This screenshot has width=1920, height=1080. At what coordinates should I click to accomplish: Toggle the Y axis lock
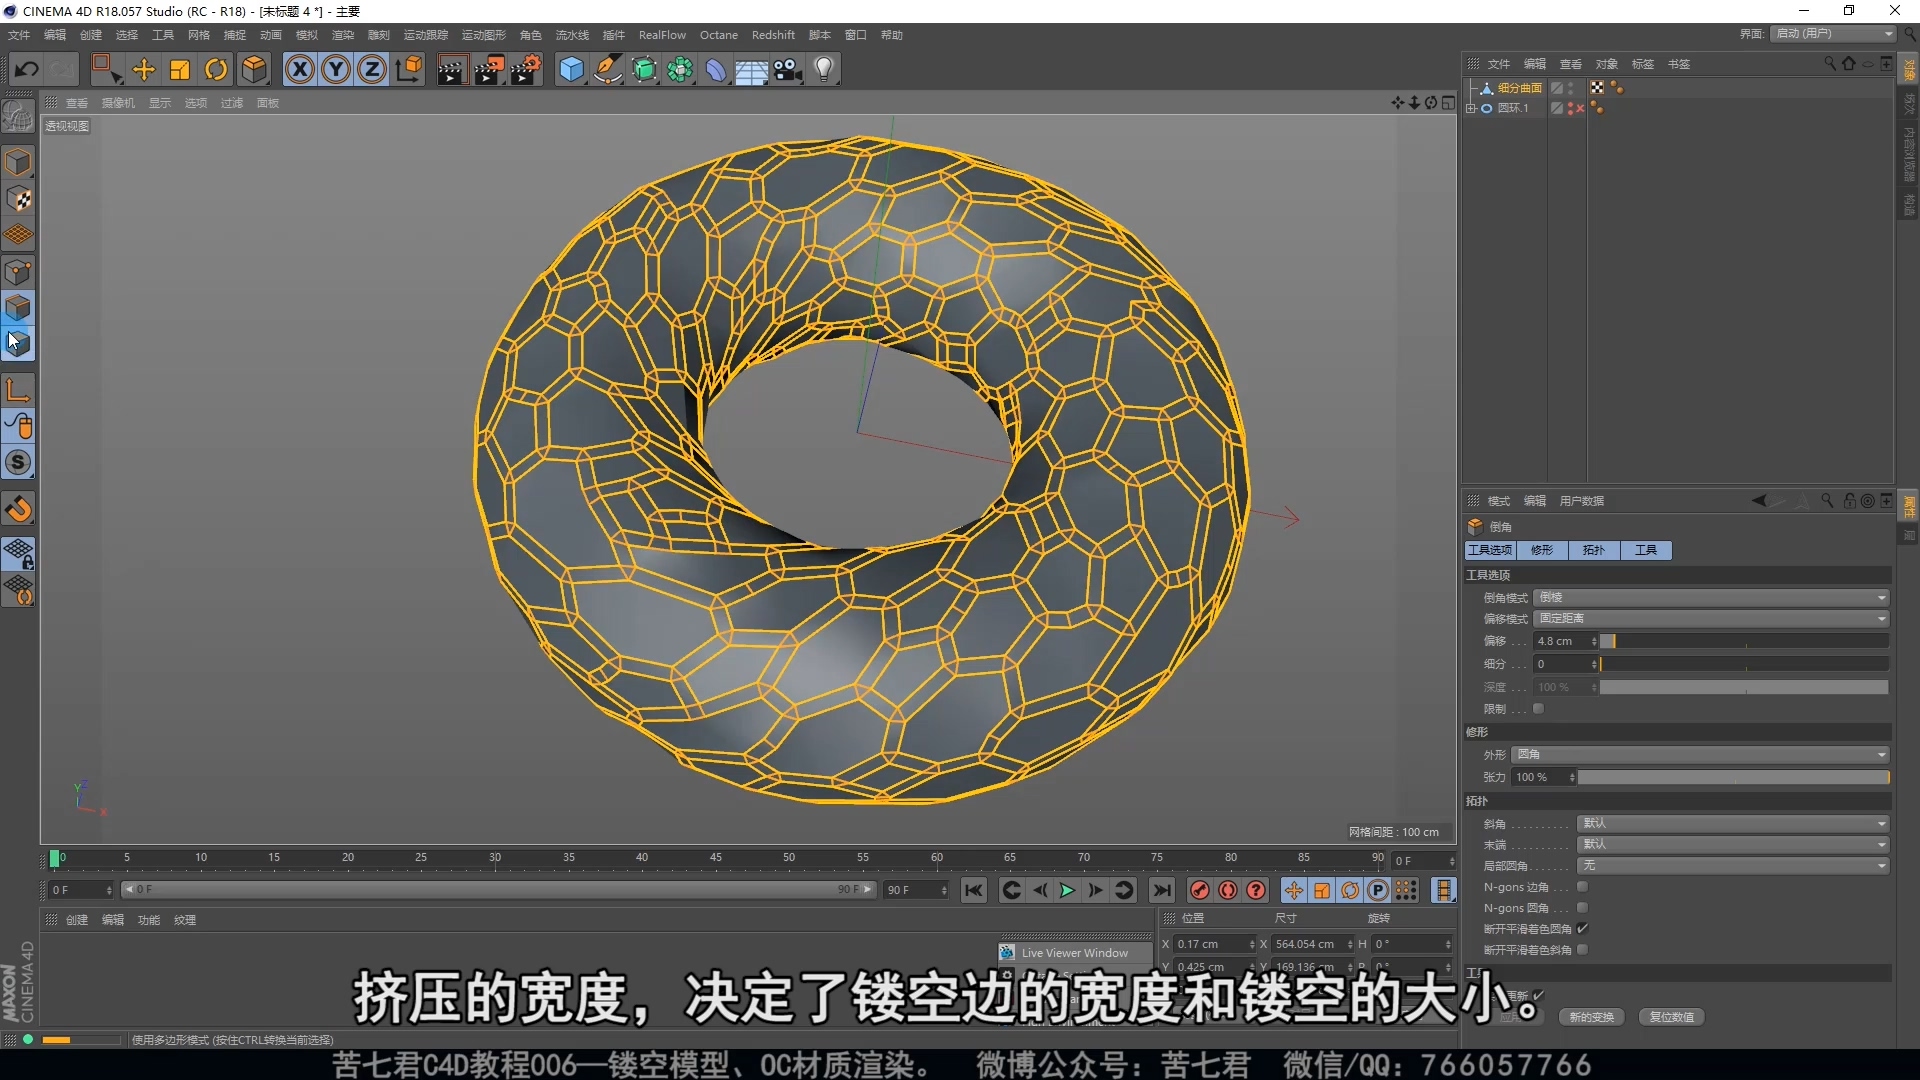(x=336, y=69)
